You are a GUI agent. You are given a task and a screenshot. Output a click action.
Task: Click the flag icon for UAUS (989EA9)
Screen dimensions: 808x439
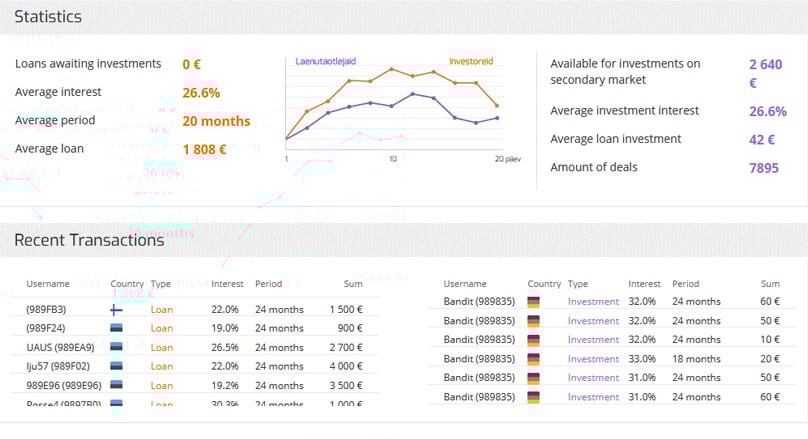tap(116, 347)
